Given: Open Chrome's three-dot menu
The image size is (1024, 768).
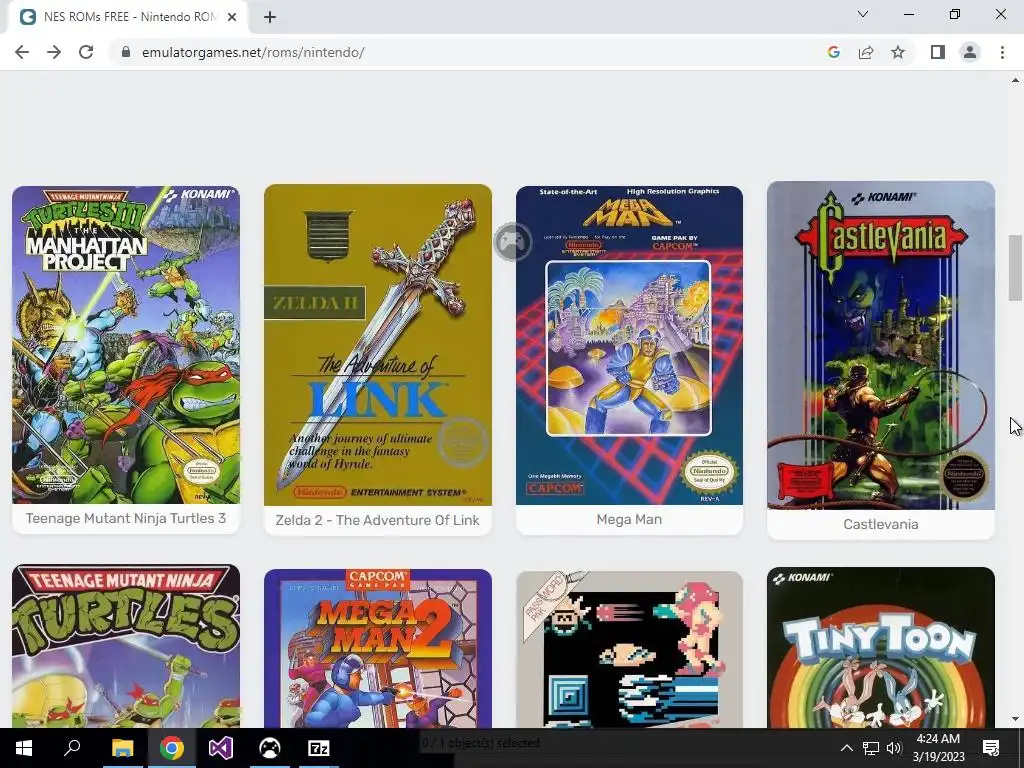Looking at the screenshot, I should [x=1002, y=52].
